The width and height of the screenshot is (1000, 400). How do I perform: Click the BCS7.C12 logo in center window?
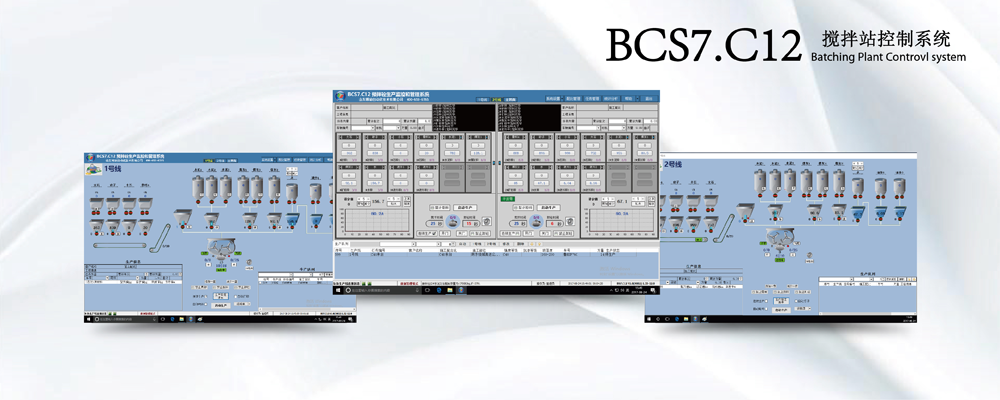(x=340, y=97)
